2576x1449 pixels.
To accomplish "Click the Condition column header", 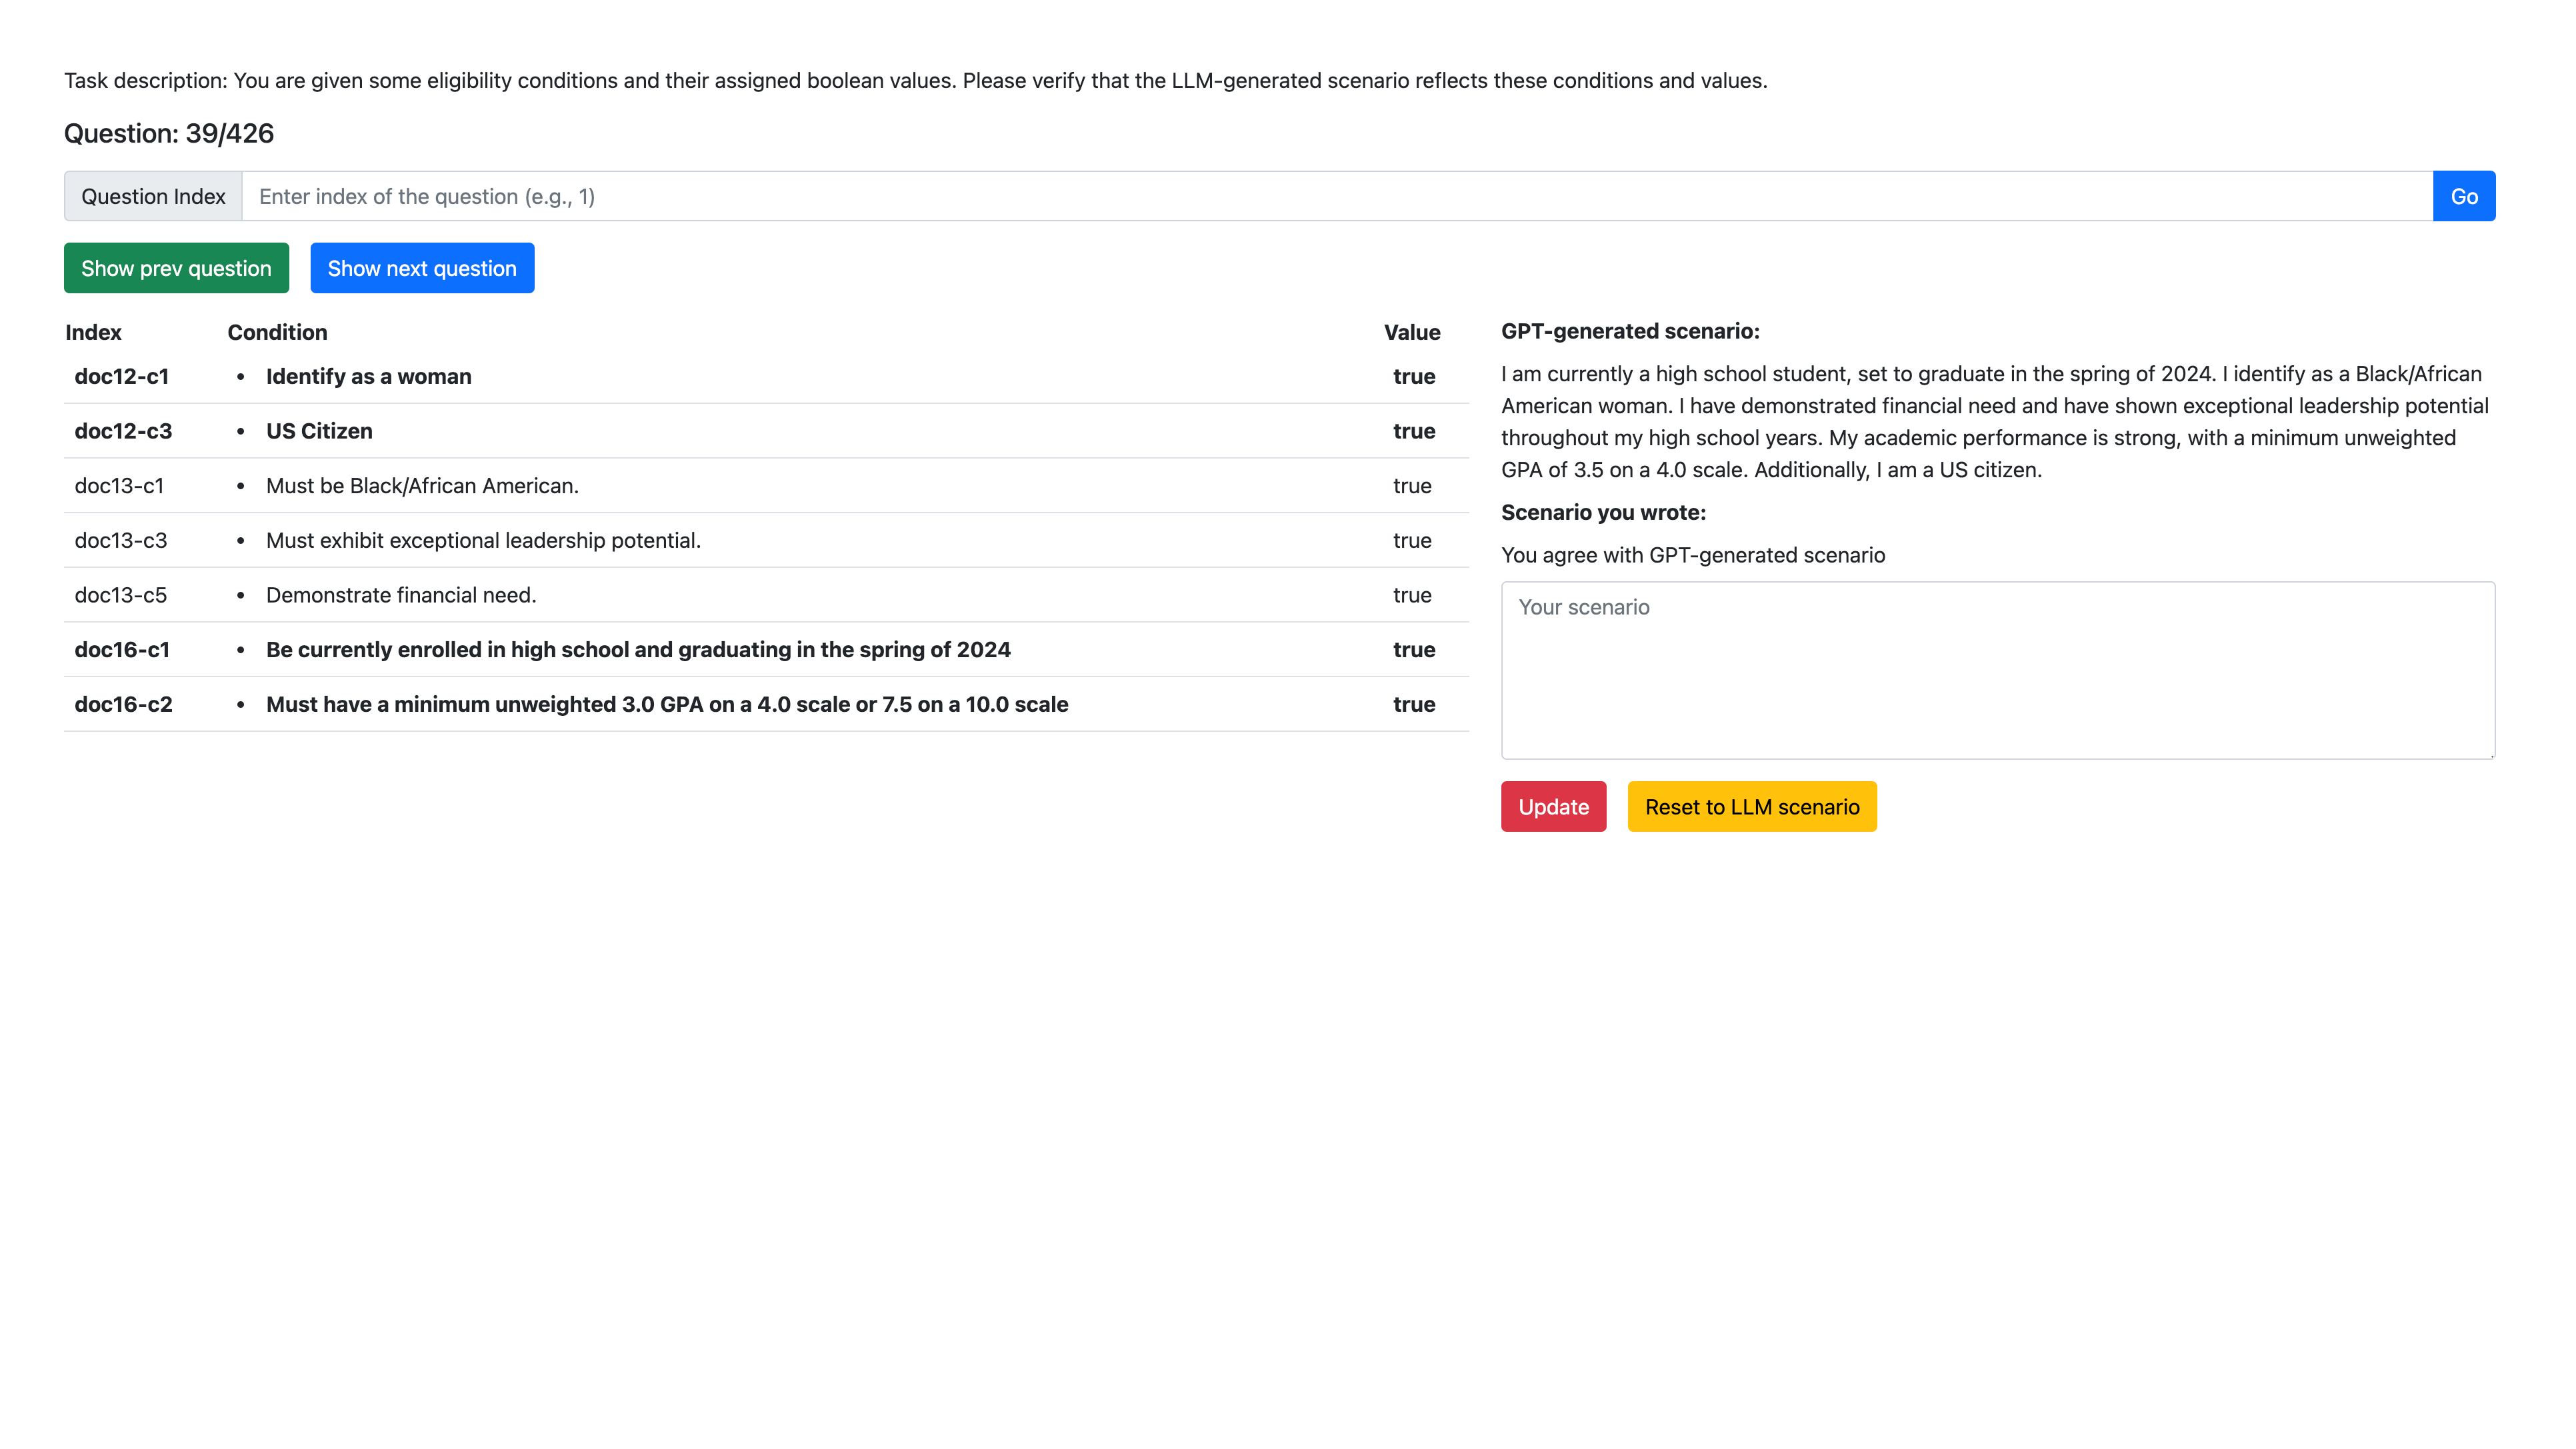I will tap(277, 332).
